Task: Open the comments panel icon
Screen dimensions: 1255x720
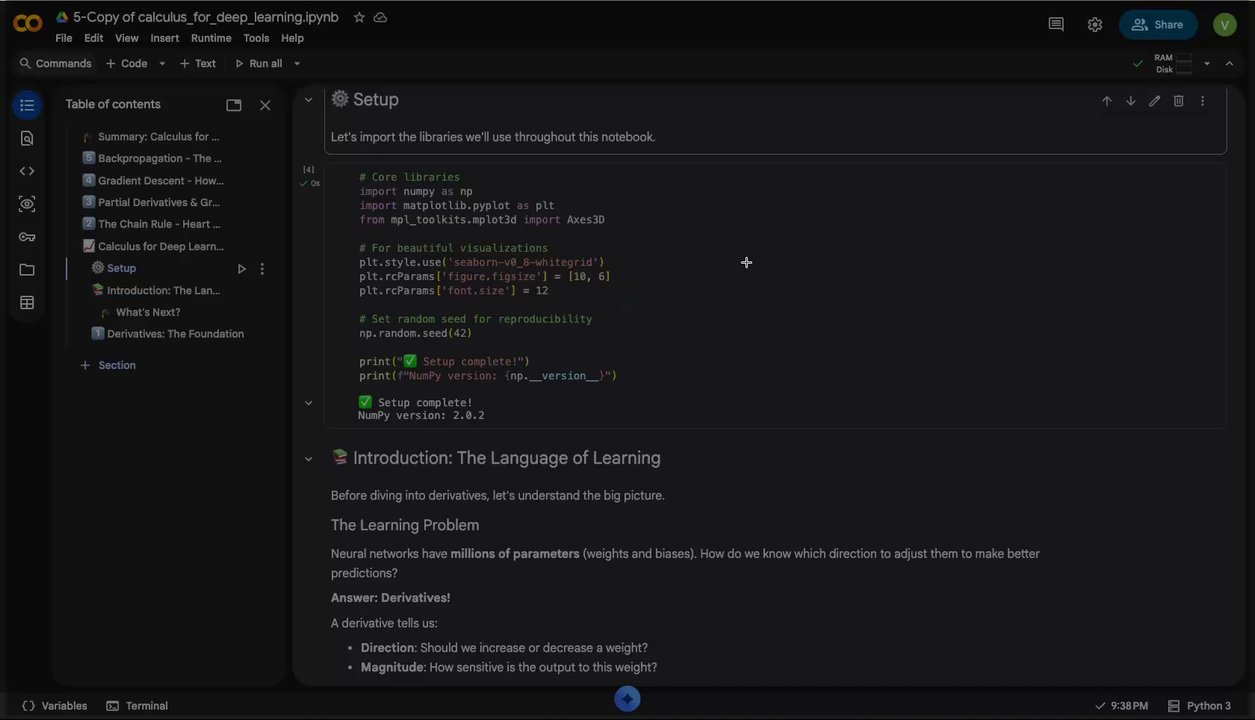Action: click(1056, 25)
